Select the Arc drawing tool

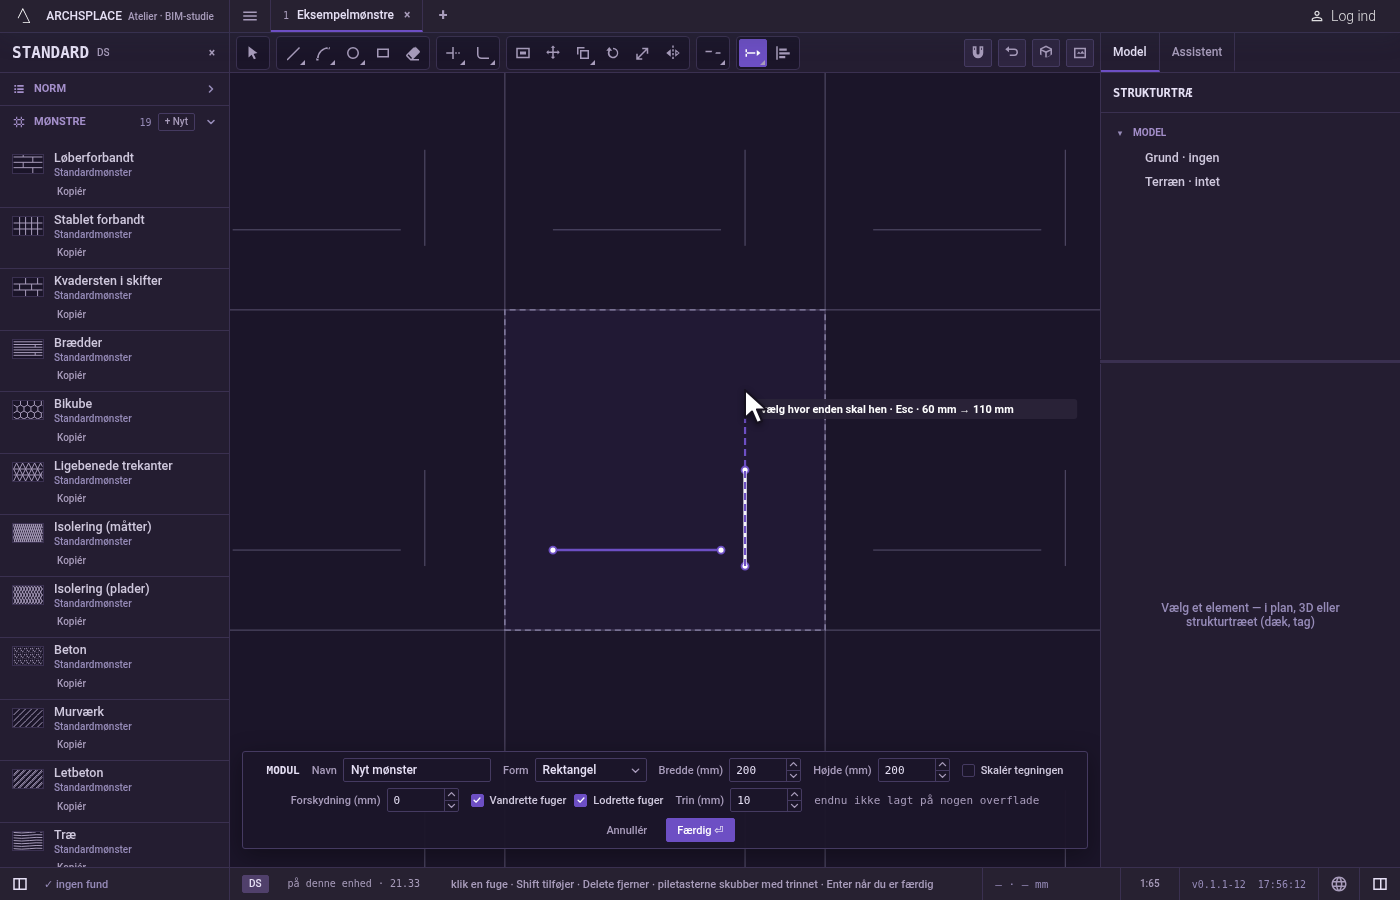(x=323, y=53)
